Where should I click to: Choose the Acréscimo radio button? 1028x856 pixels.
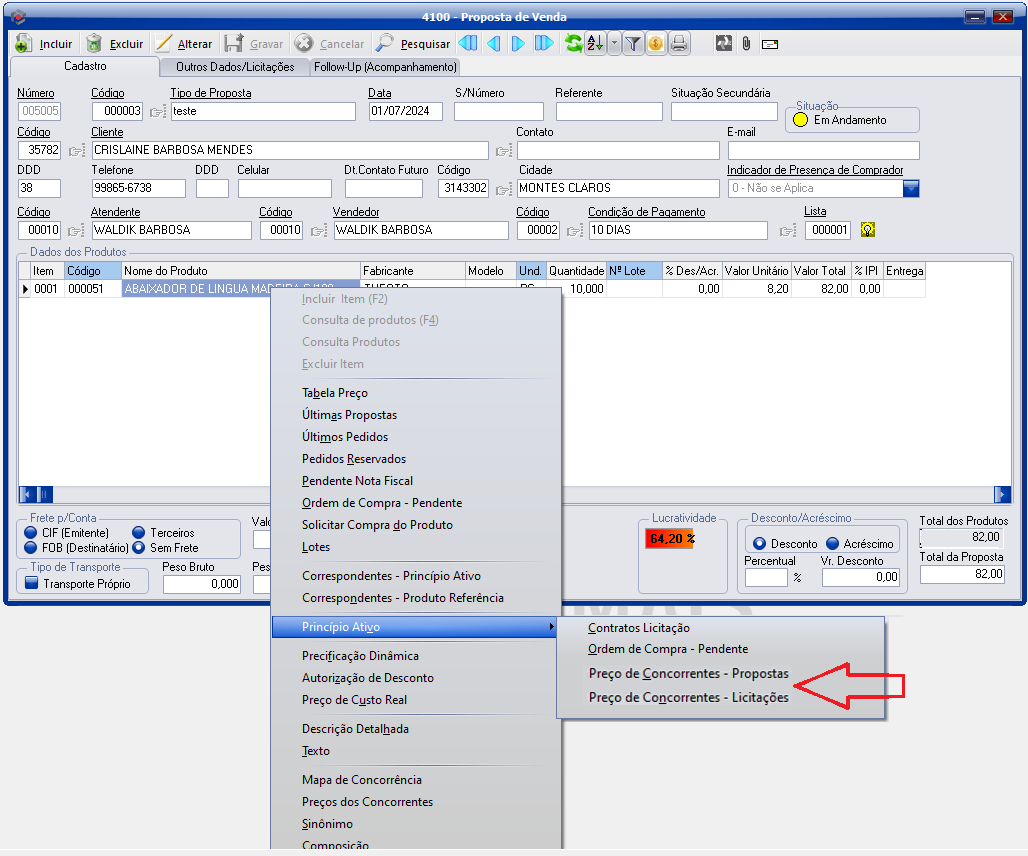833,544
